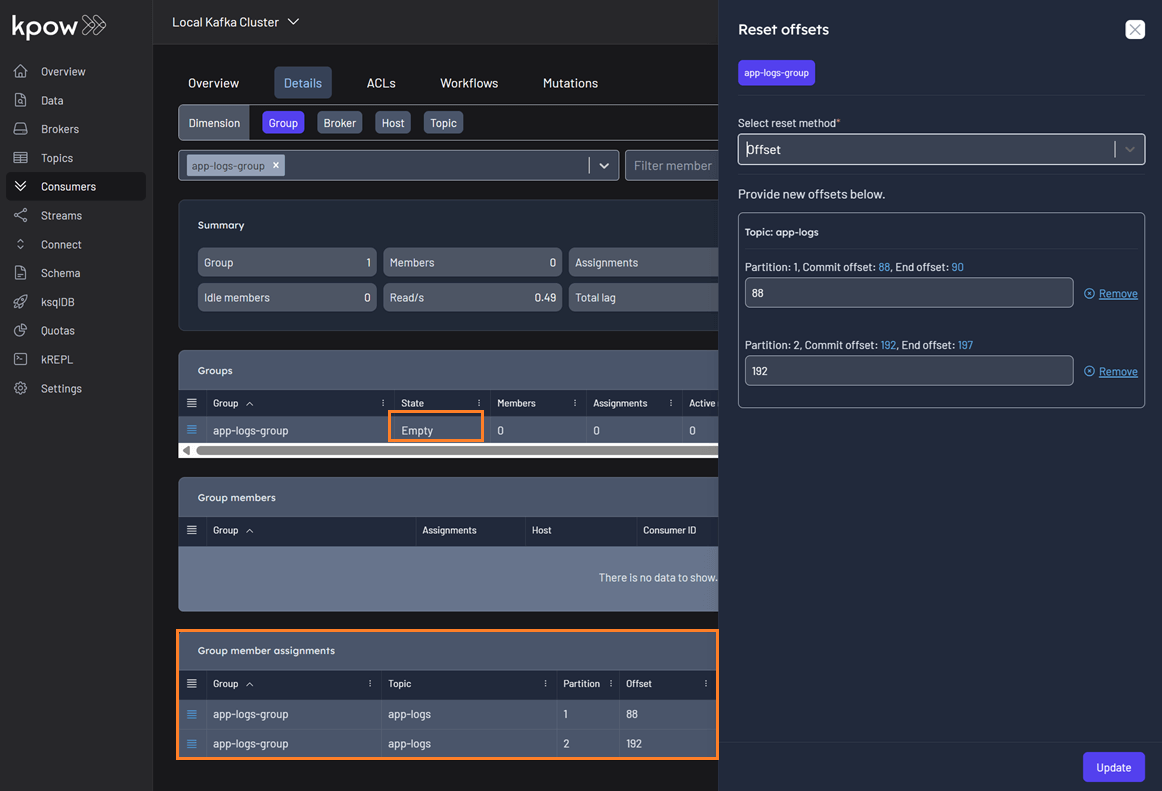The height and width of the screenshot is (791, 1162).
Task: Select the Topic dimension toggle
Action: 443,123
